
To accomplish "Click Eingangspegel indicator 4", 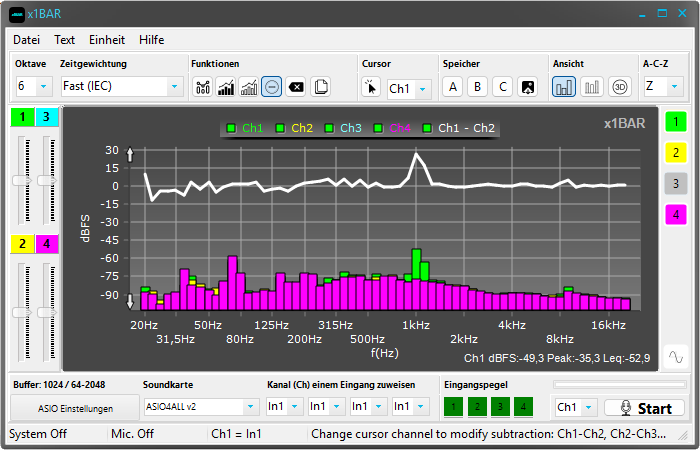I will 523,407.
